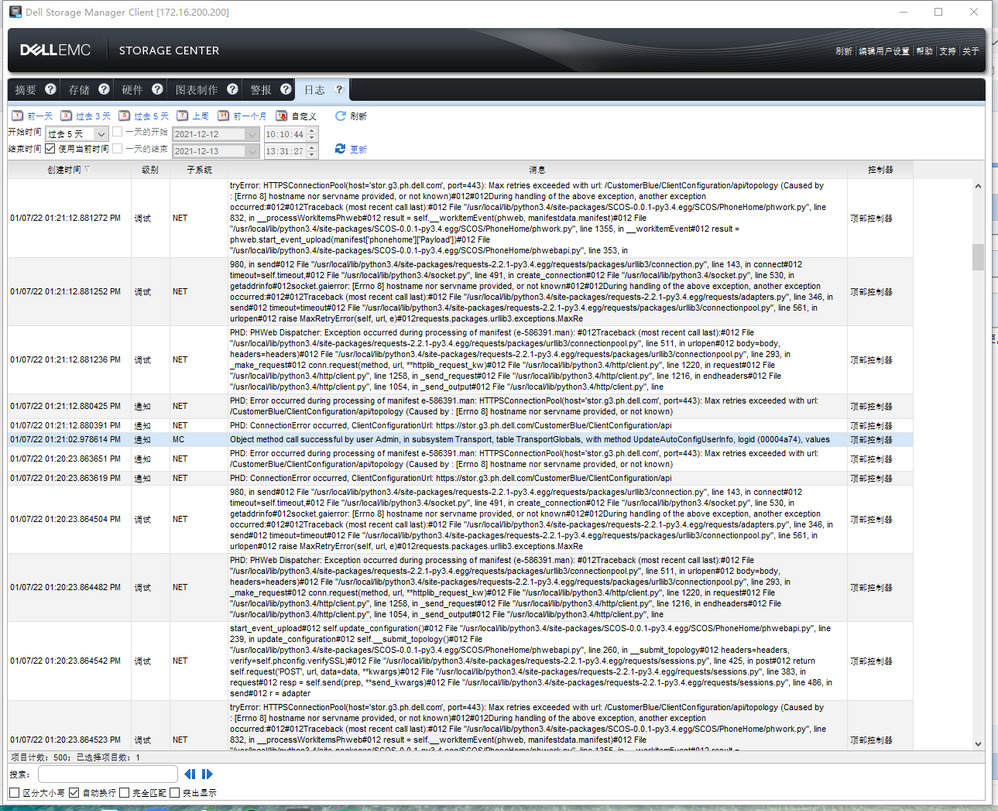
Task: Sort by 消息 column header
Action: pos(537,169)
